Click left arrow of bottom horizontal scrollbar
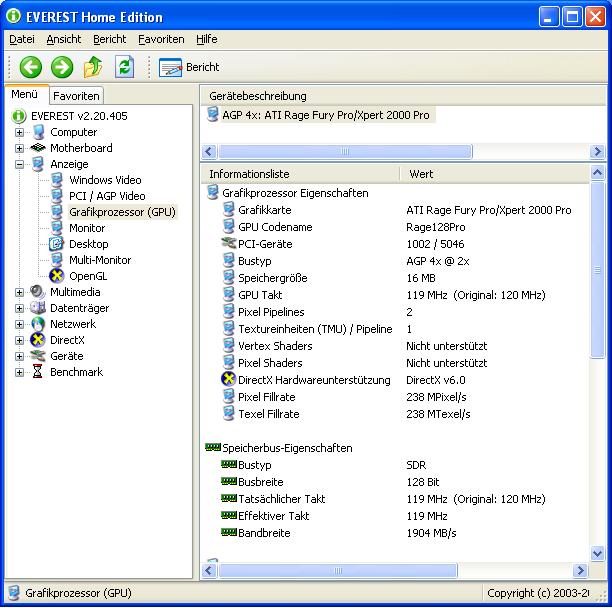The width and height of the screenshot is (612, 608). (209, 571)
